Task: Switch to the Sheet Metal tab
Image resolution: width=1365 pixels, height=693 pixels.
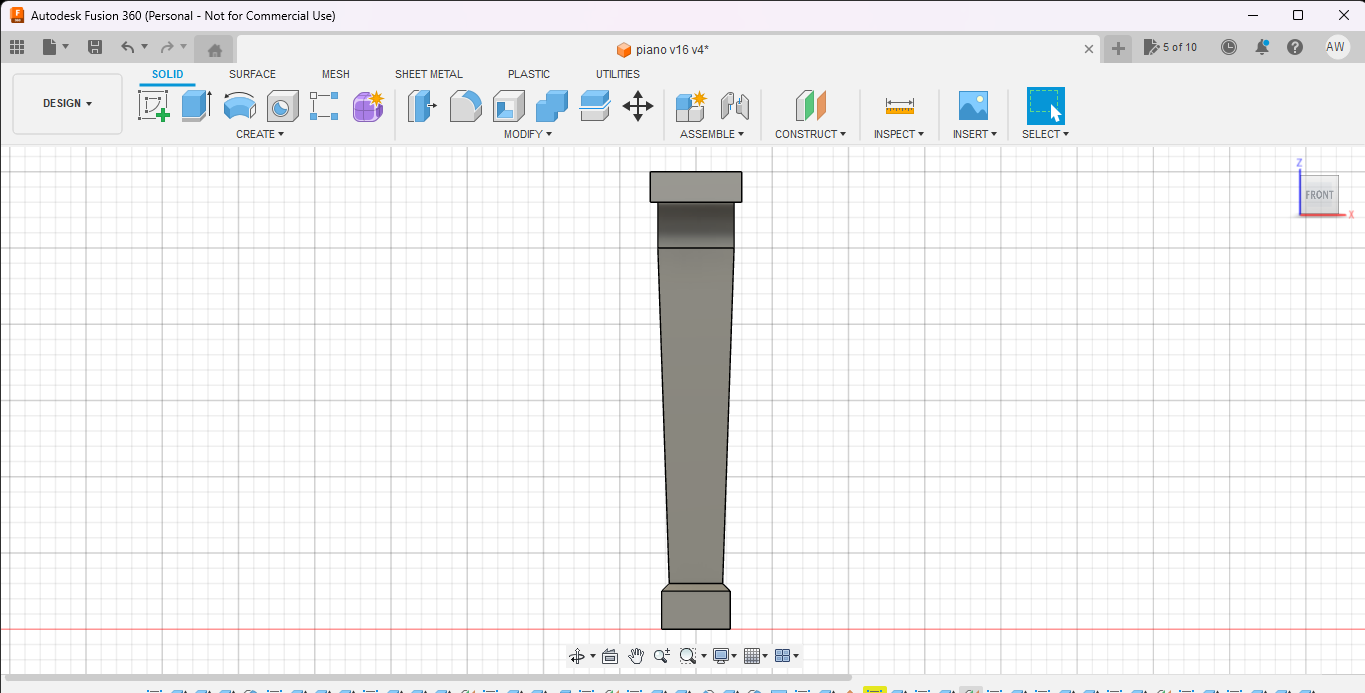Action: 428,74
